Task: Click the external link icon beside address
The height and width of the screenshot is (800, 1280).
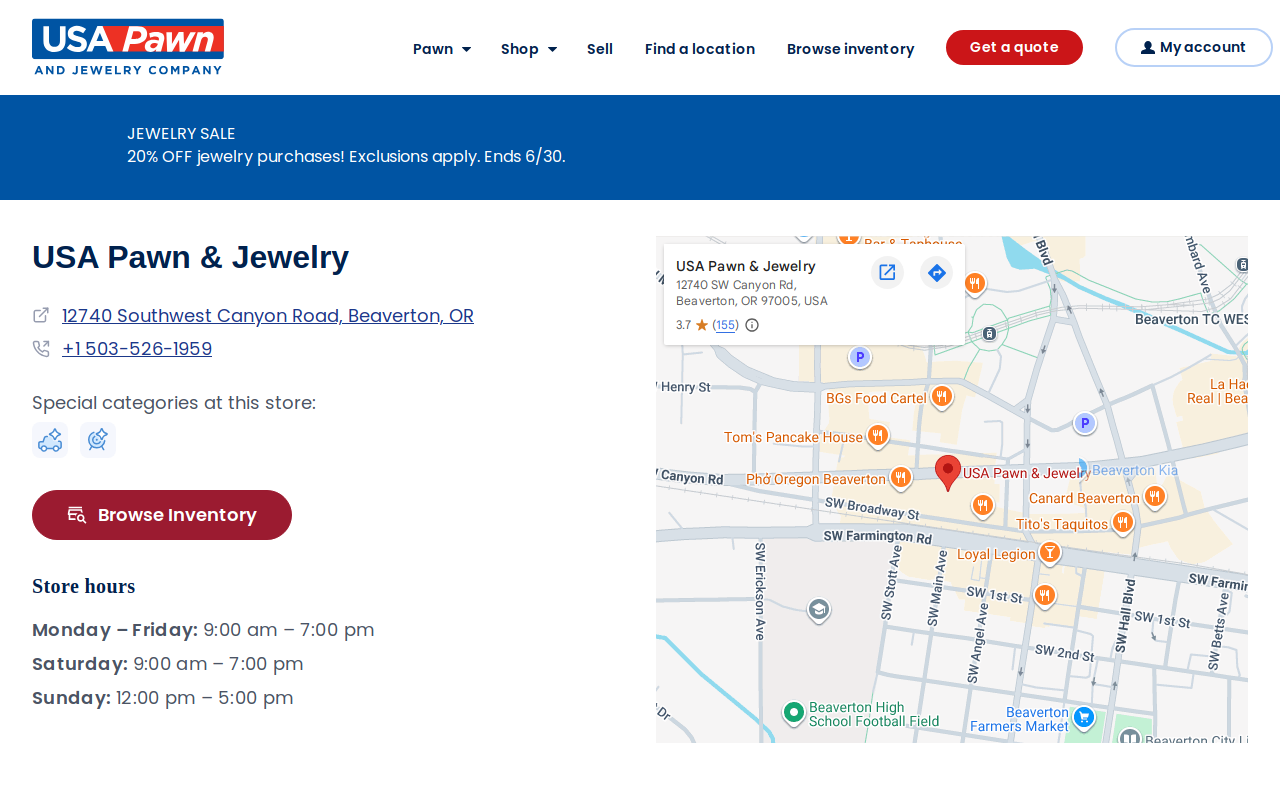Action: 41,315
